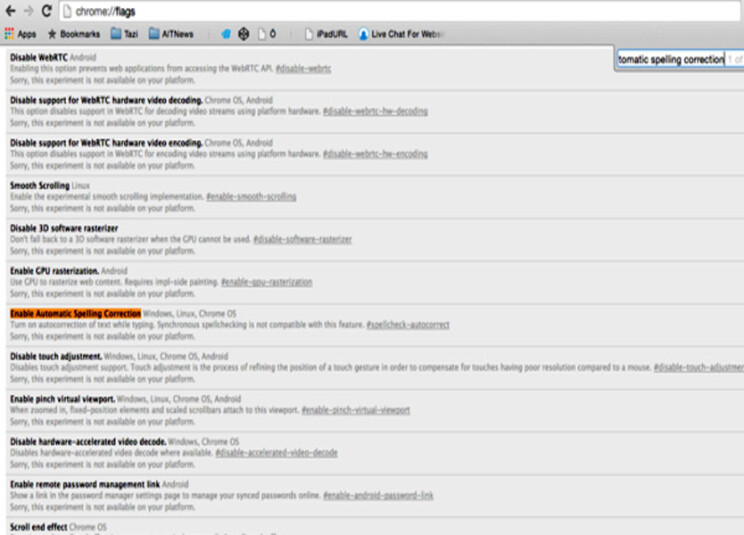Reload the chrome flags page
This screenshot has height=535, width=744.
tap(47, 12)
